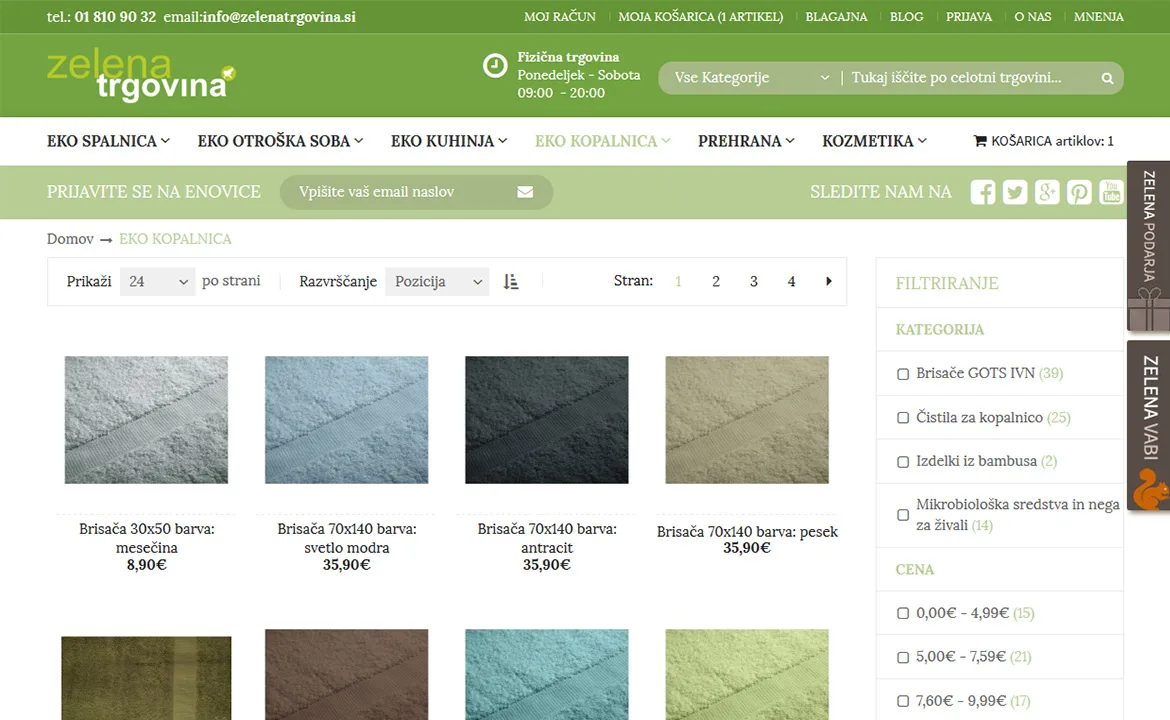Check Brisače GOTS IVN category filter

[x=903, y=374]
